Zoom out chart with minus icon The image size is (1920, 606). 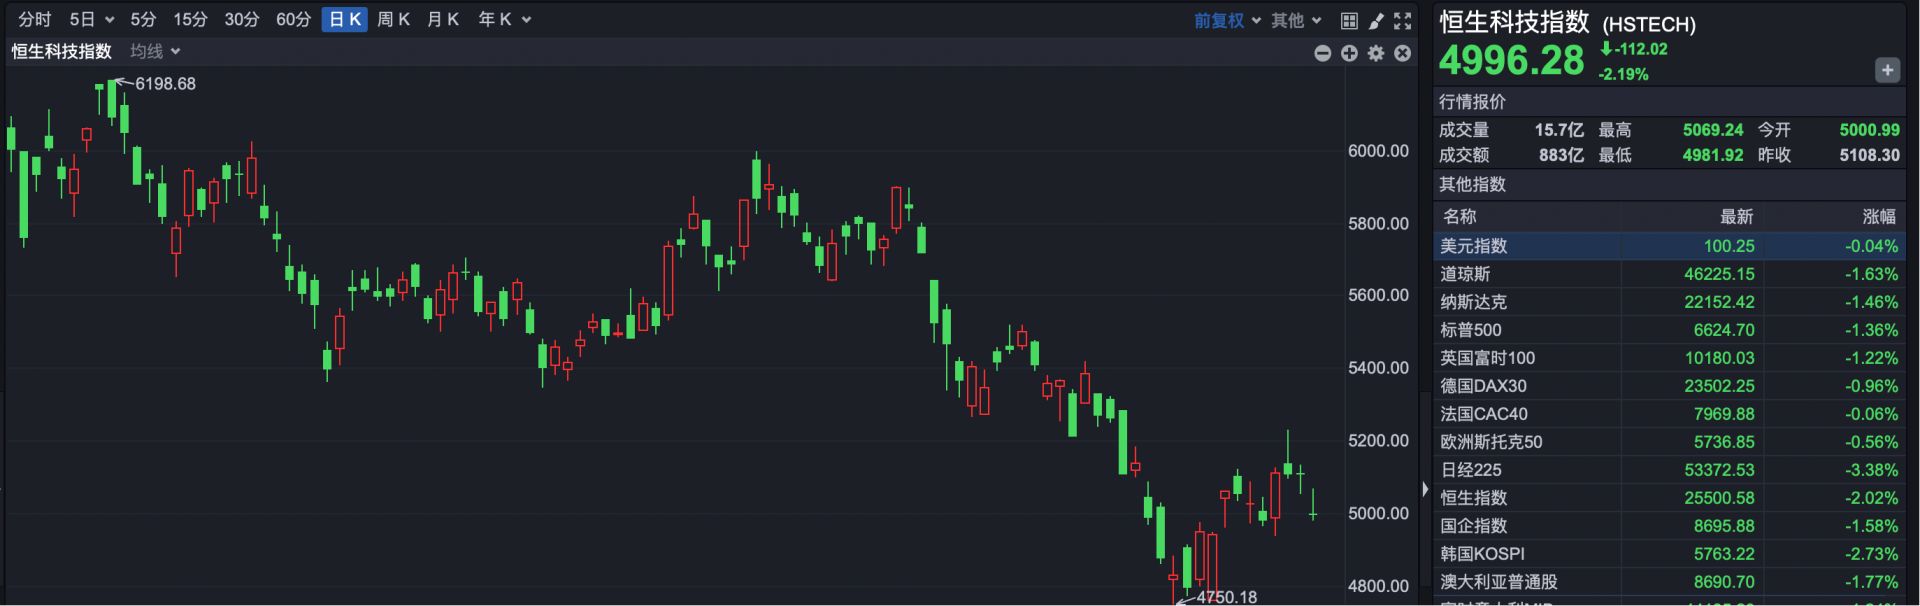[1322, 53]
